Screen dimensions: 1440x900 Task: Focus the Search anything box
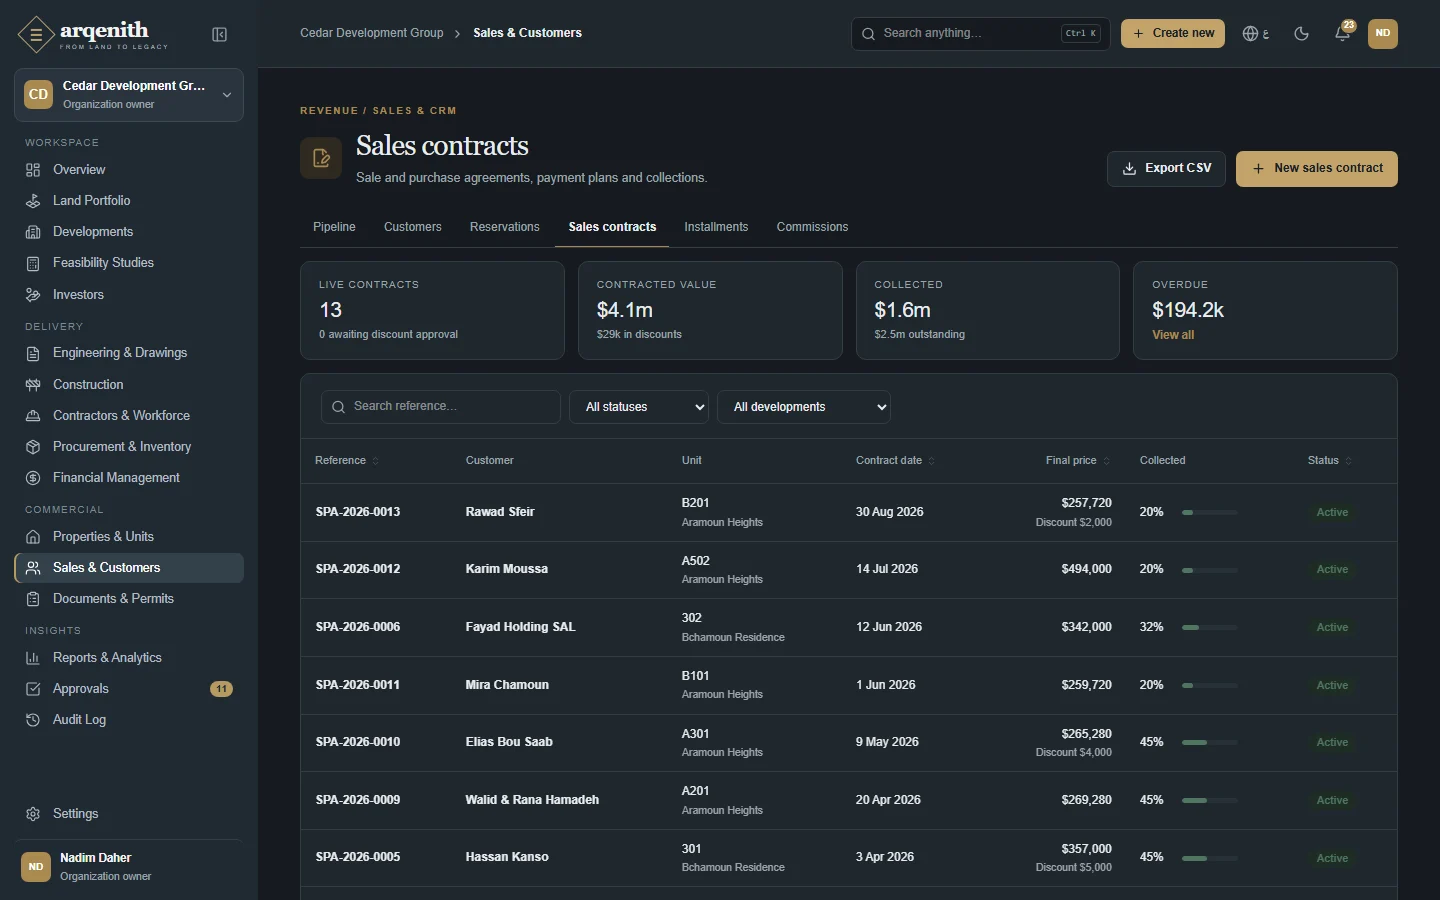(x=981, y=33)
